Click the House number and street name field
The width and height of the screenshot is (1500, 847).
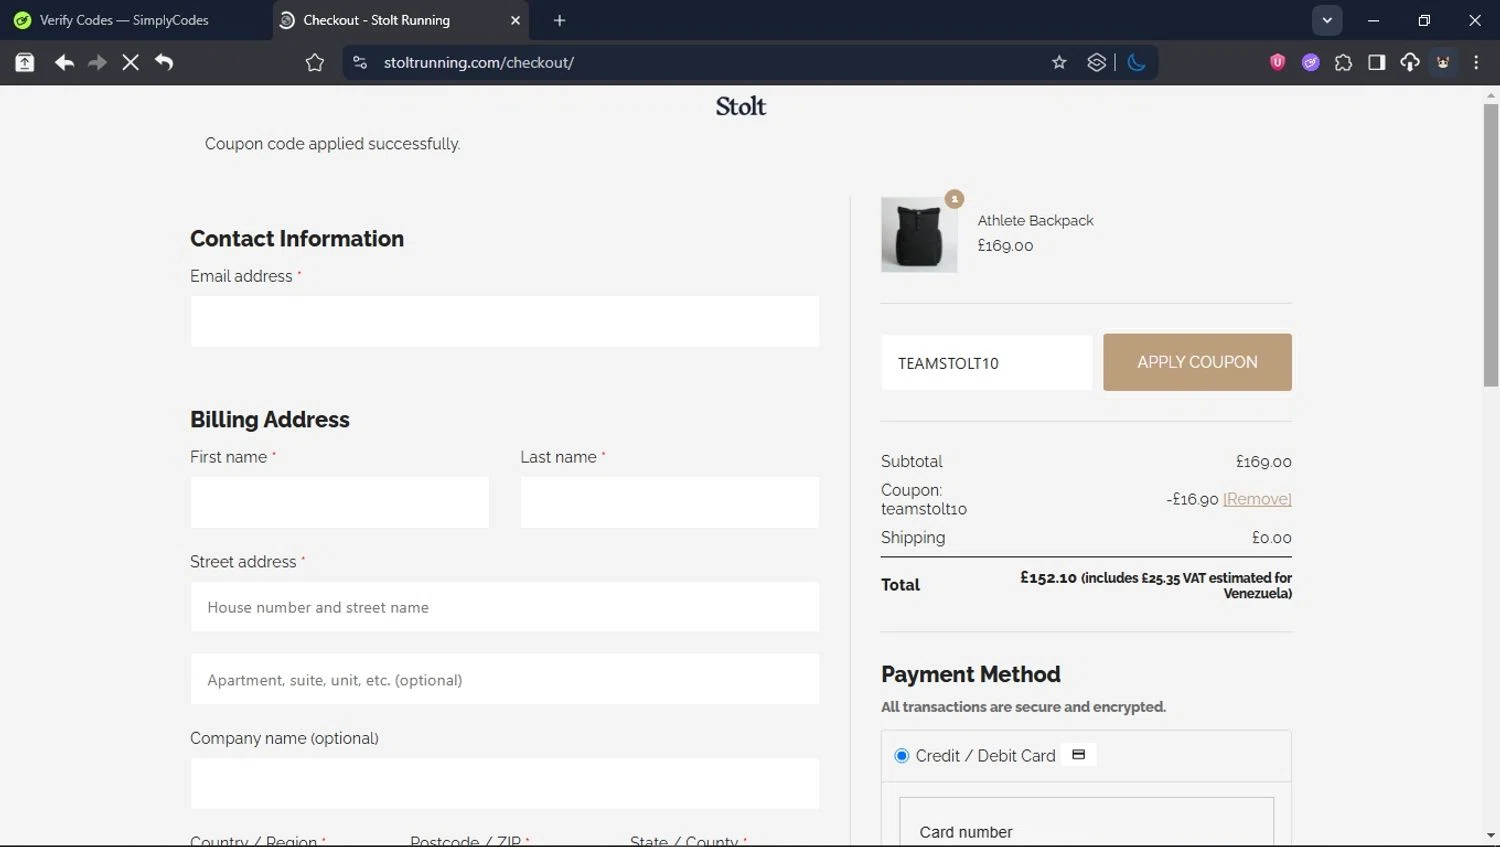[x=505, y=607]
